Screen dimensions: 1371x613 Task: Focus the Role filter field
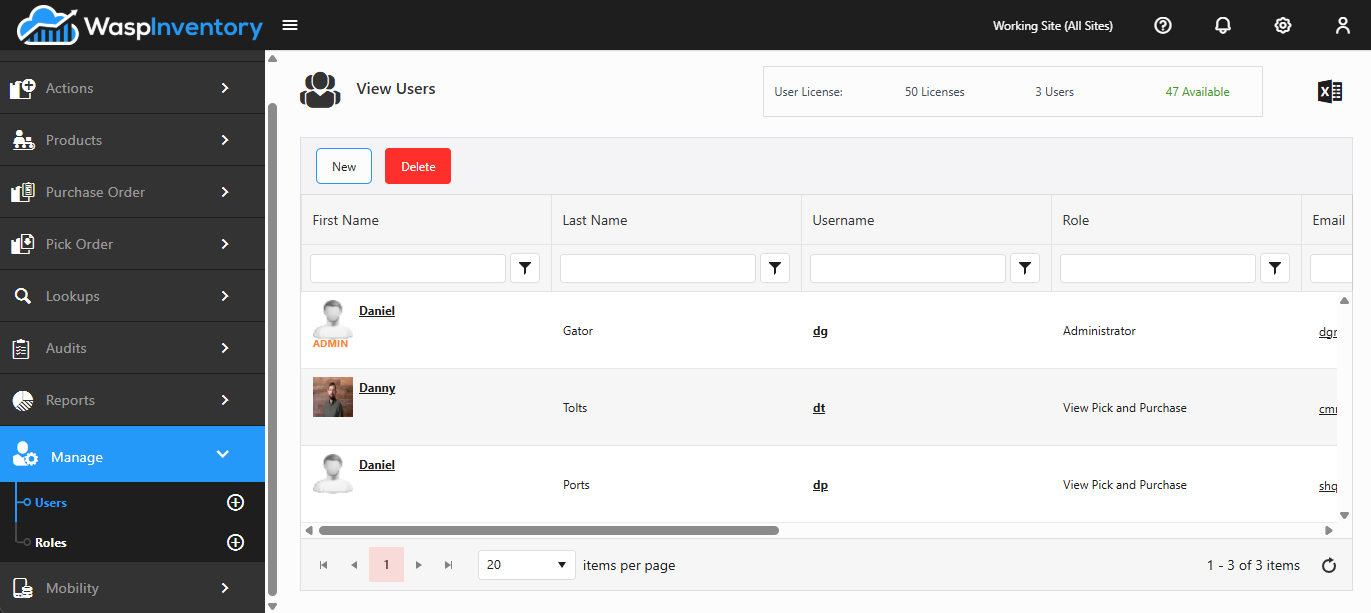pos(1158,268)
